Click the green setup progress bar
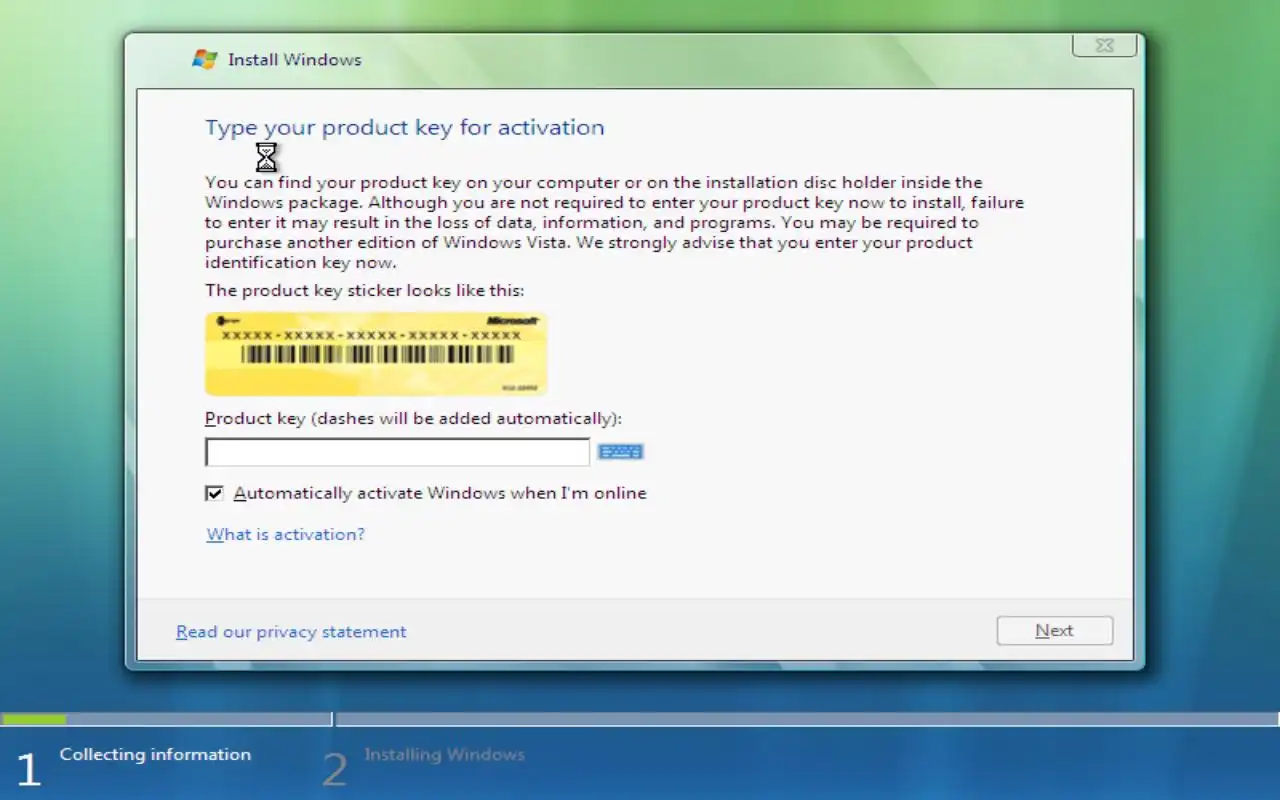This screenshot has height=800, width=1280. point(34,719)
